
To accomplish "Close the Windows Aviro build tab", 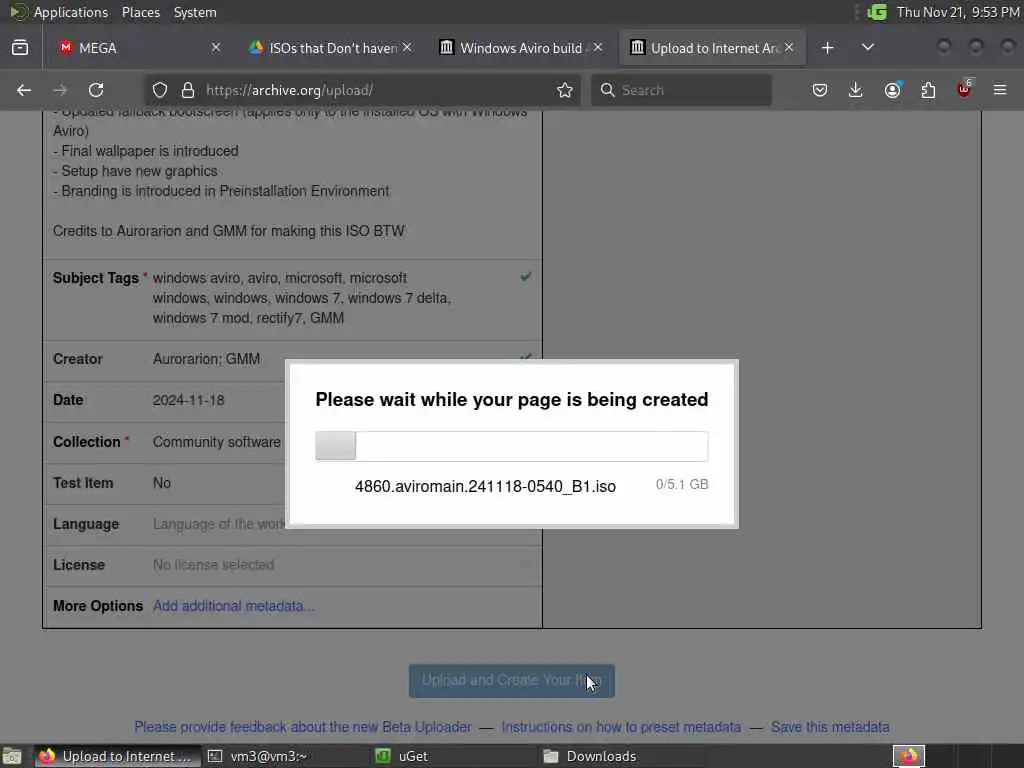I will (x=598, y=48).
